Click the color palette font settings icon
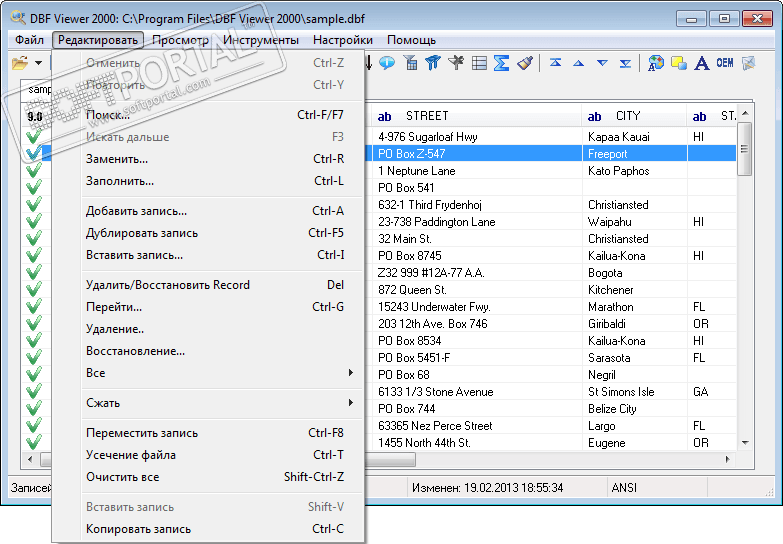 (656, 63)
